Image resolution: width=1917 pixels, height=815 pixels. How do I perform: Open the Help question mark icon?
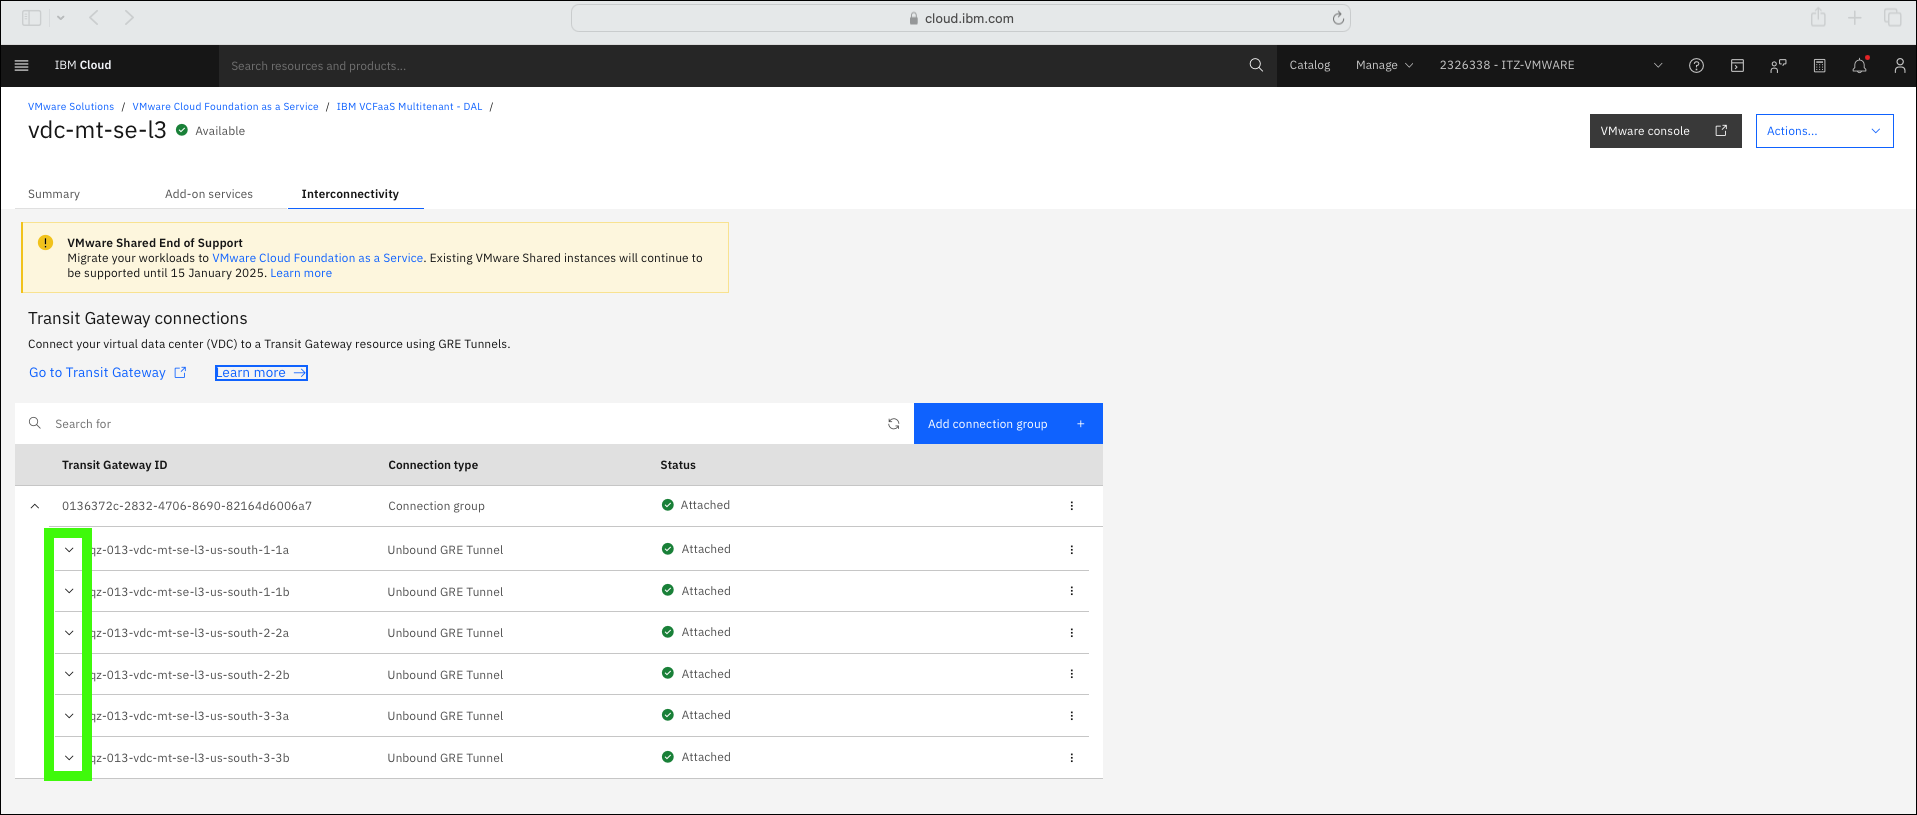(1696, 65)
